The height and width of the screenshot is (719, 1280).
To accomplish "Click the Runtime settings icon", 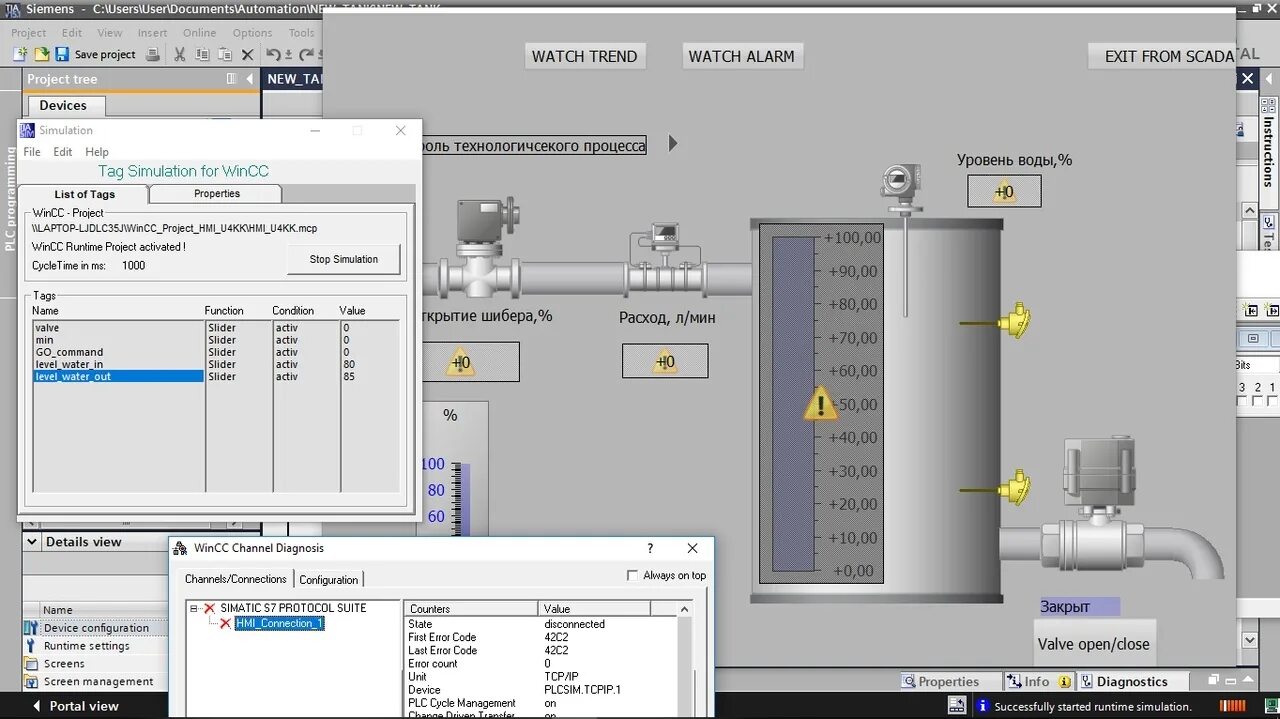I will coord(30,645).
